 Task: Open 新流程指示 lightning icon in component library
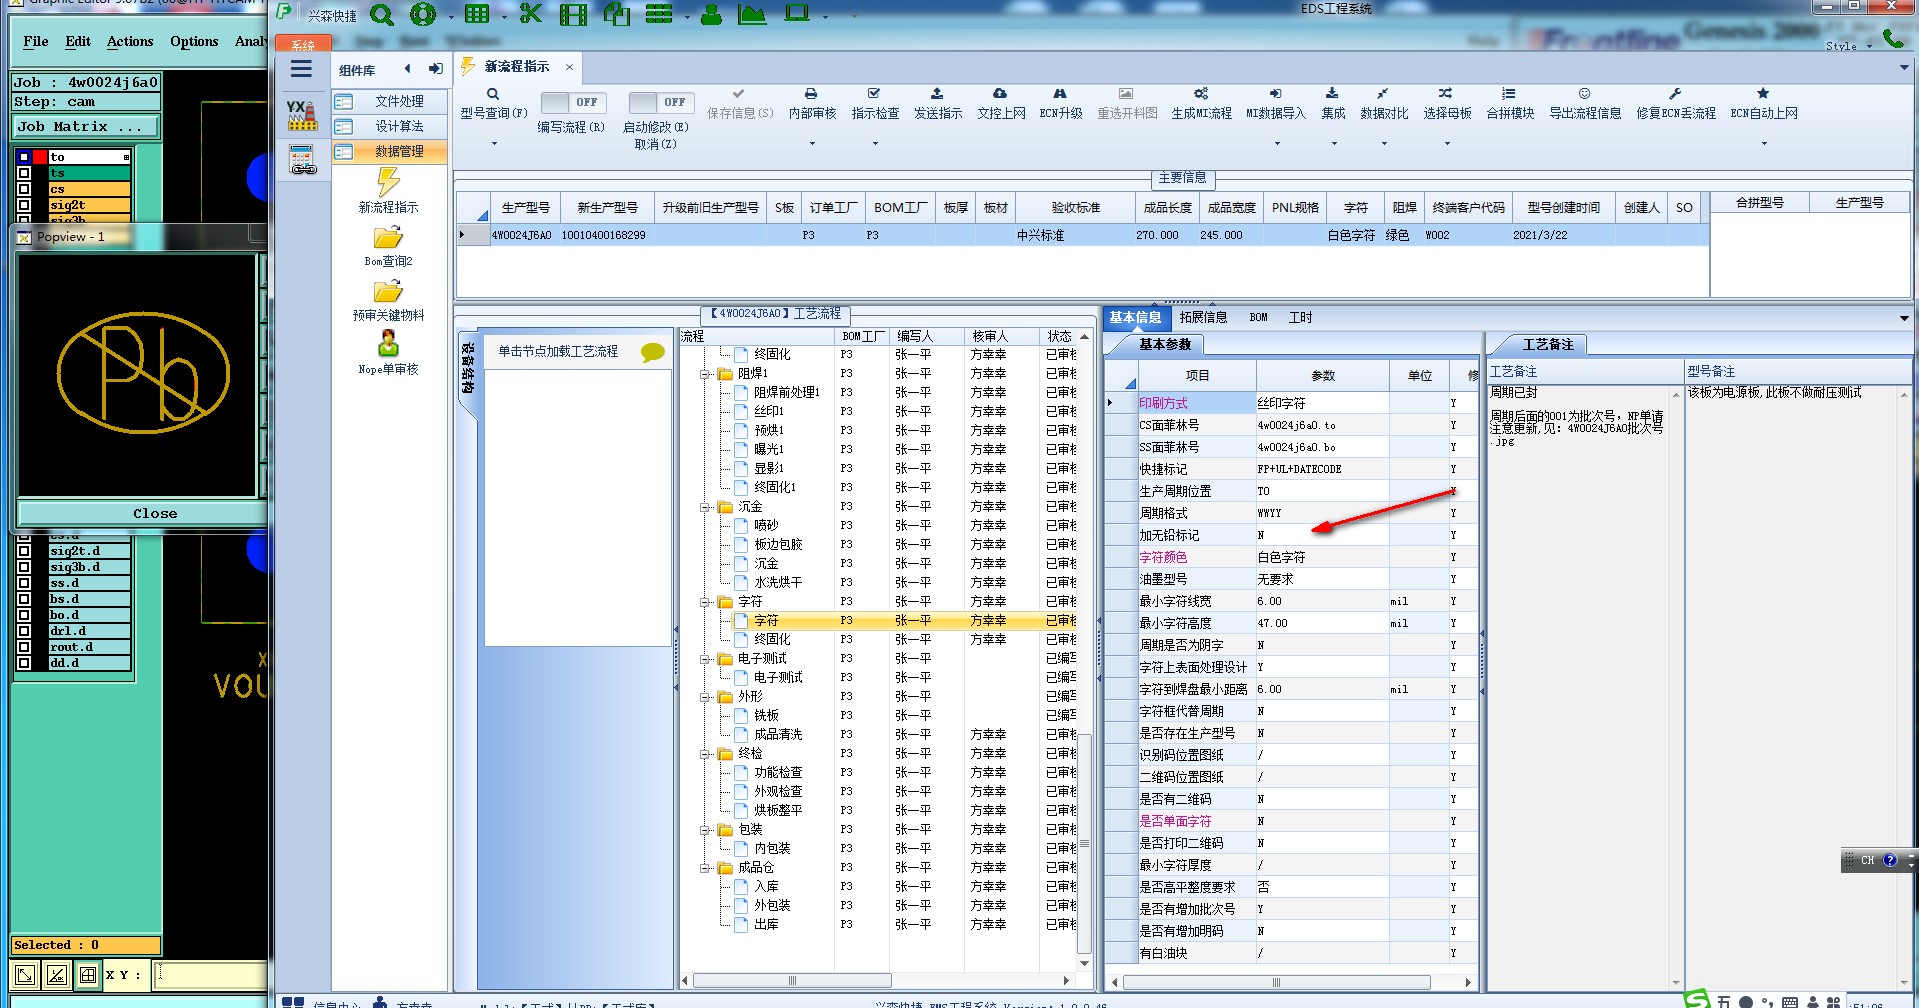coord(388,182)
